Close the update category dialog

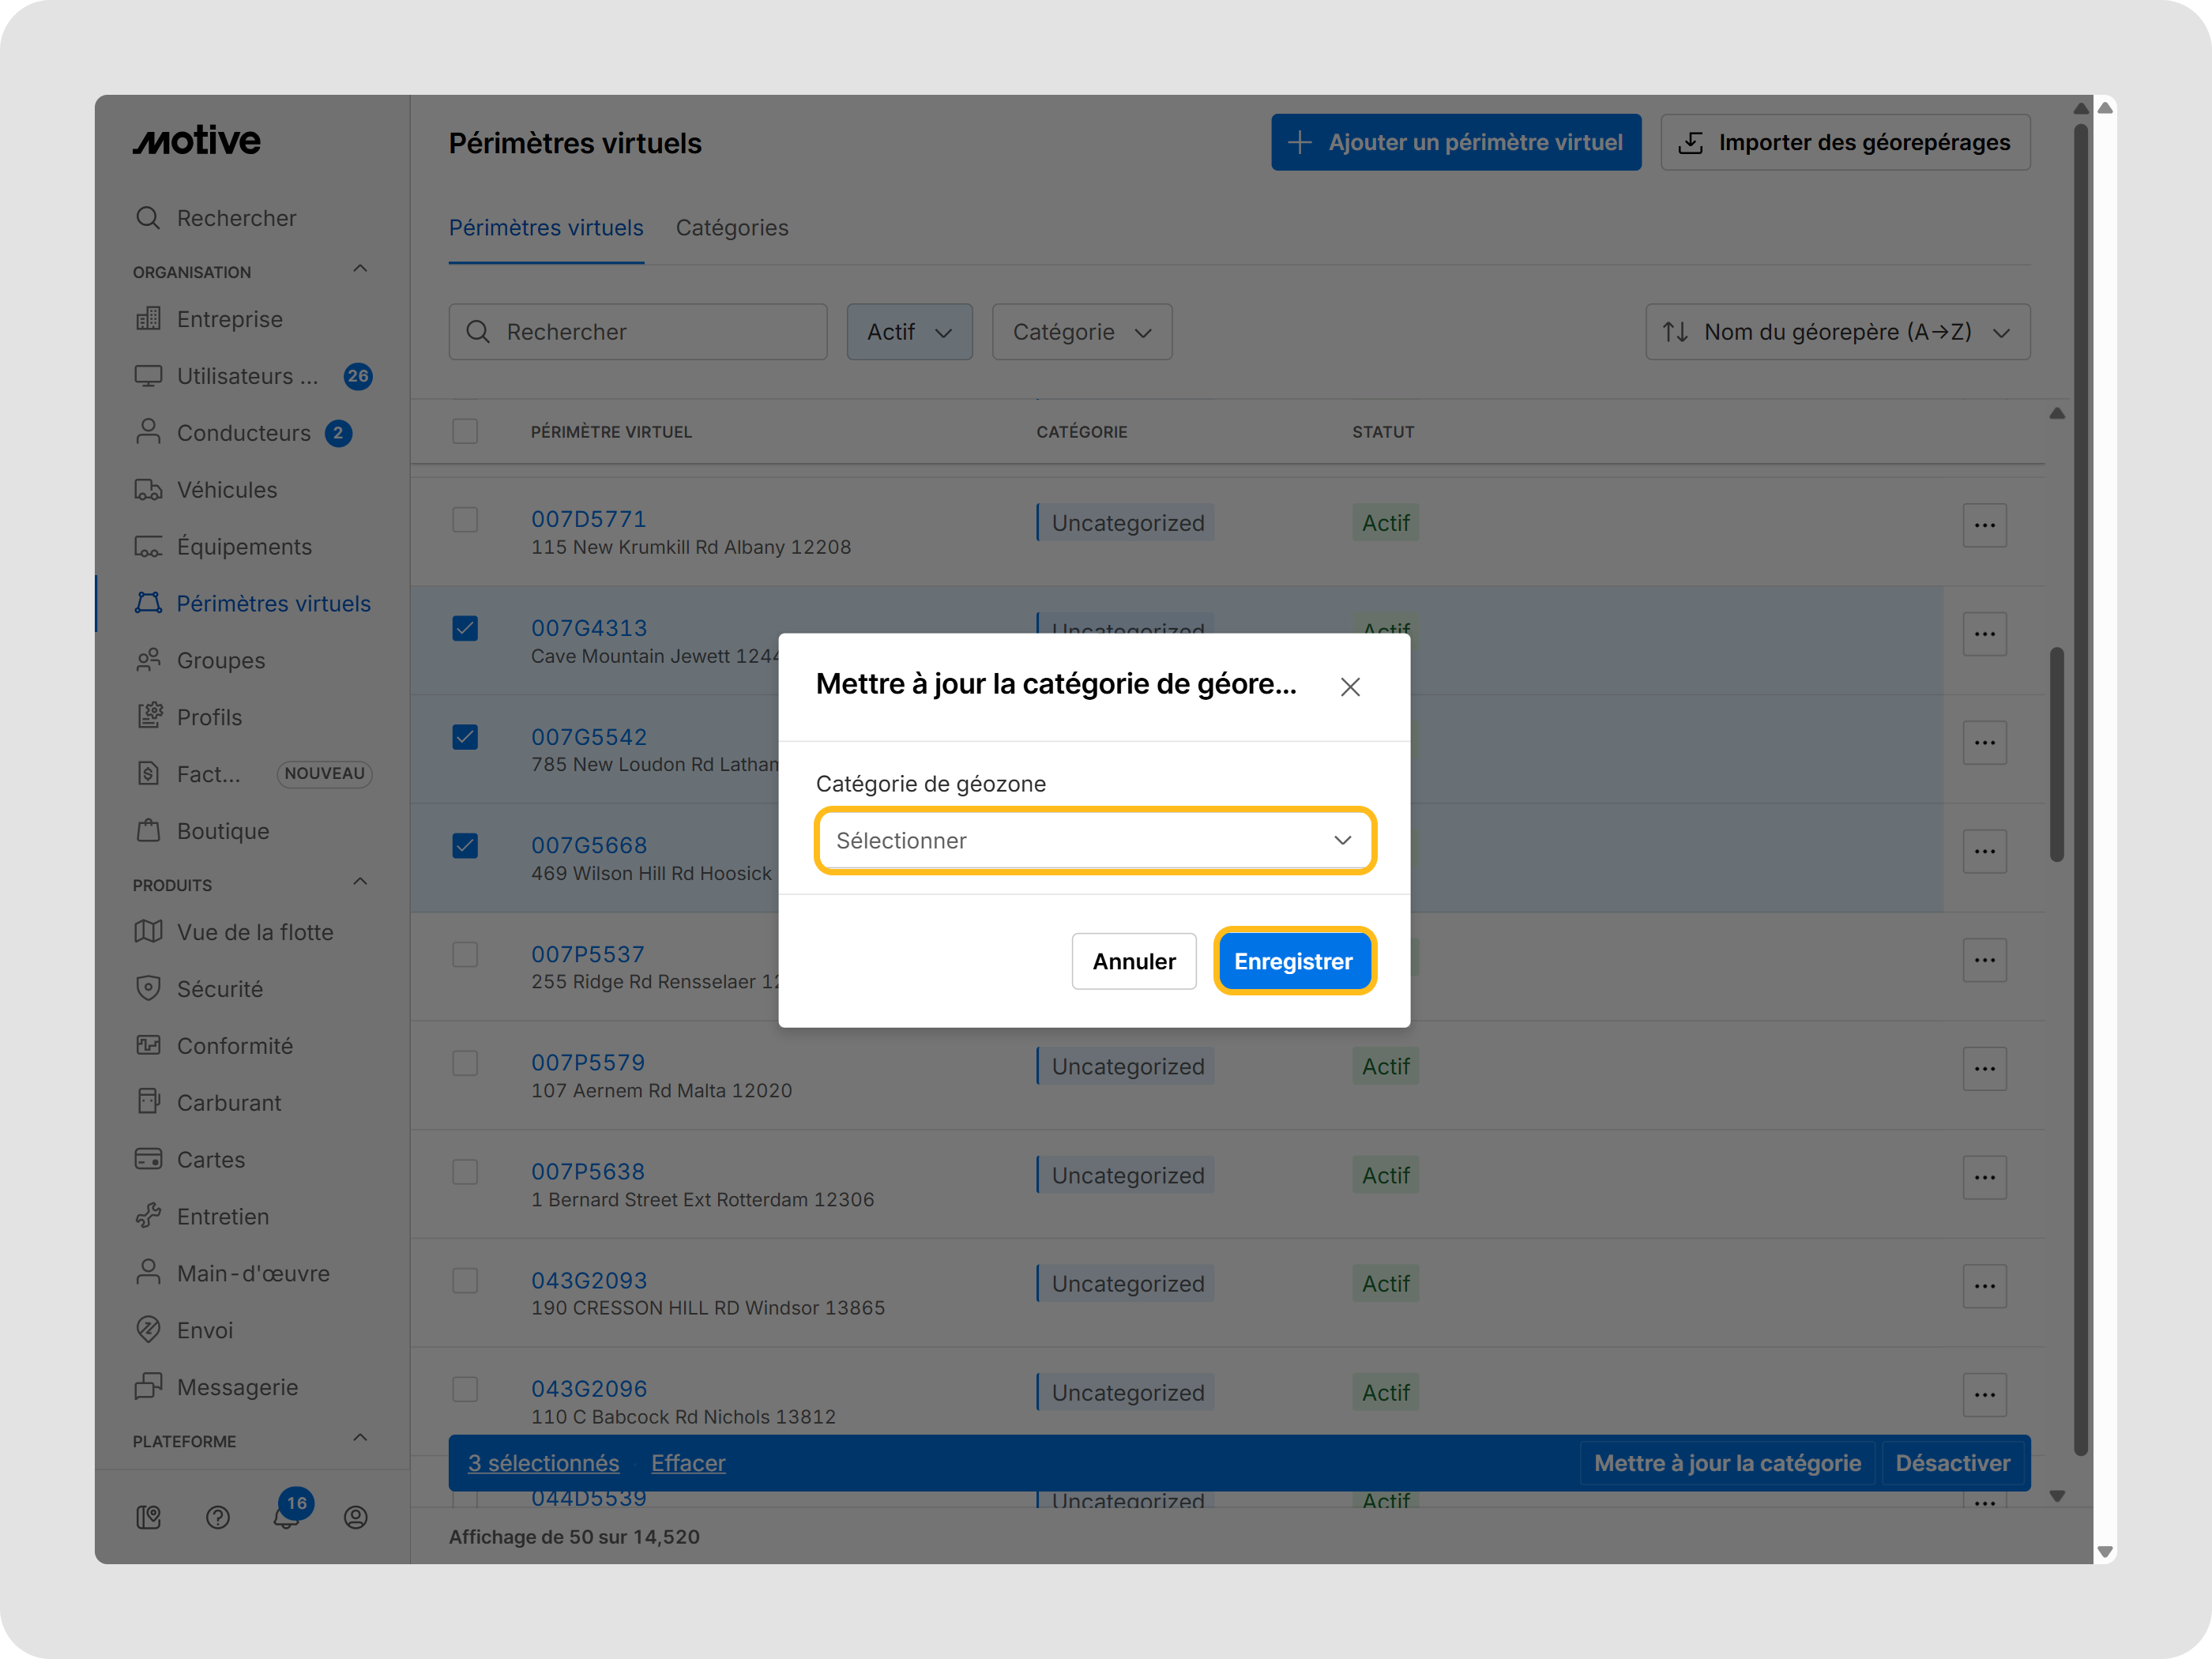[1349, 687]
